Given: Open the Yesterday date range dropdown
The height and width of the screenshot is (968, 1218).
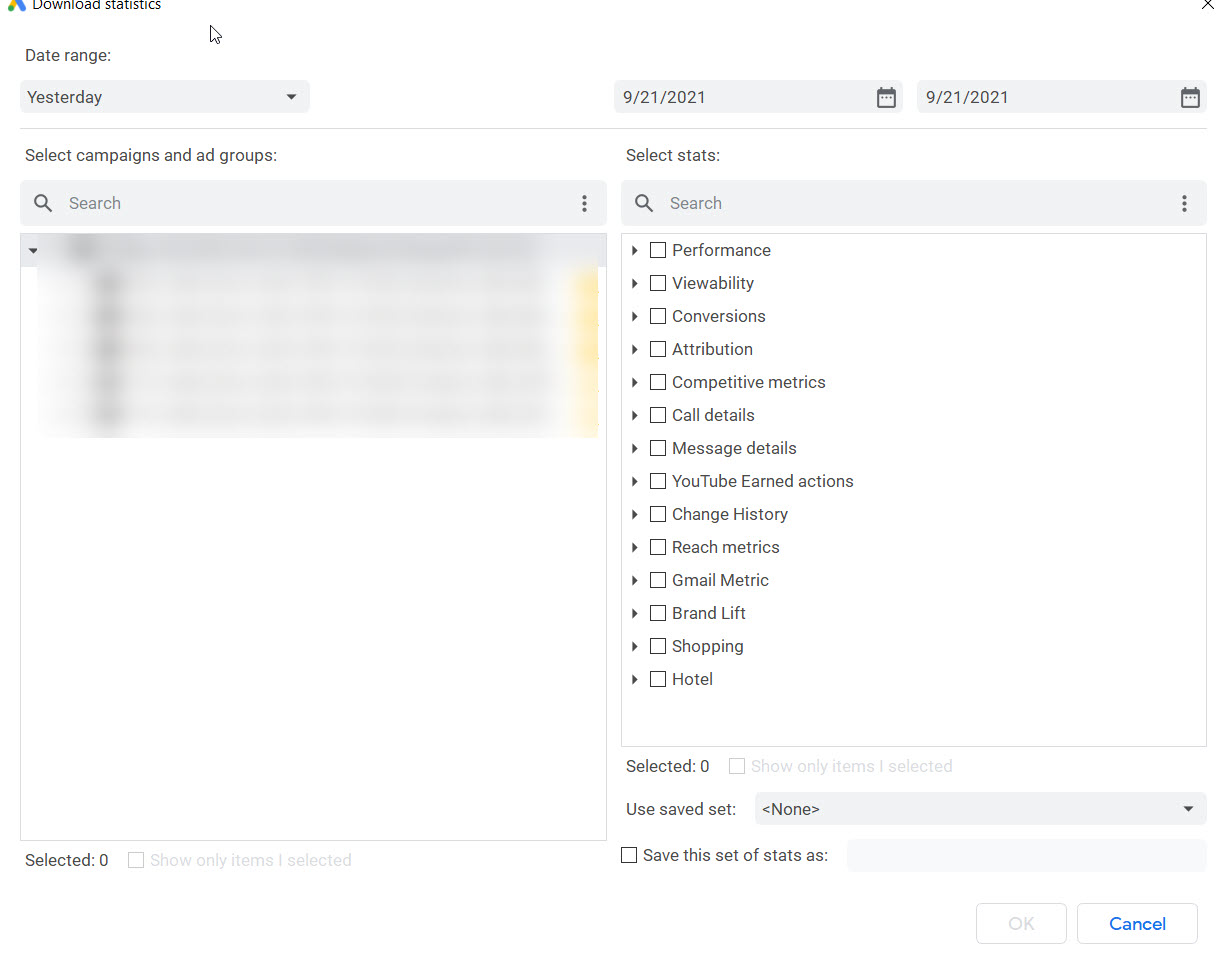Looking at the screenshot, I should (165, 97).
